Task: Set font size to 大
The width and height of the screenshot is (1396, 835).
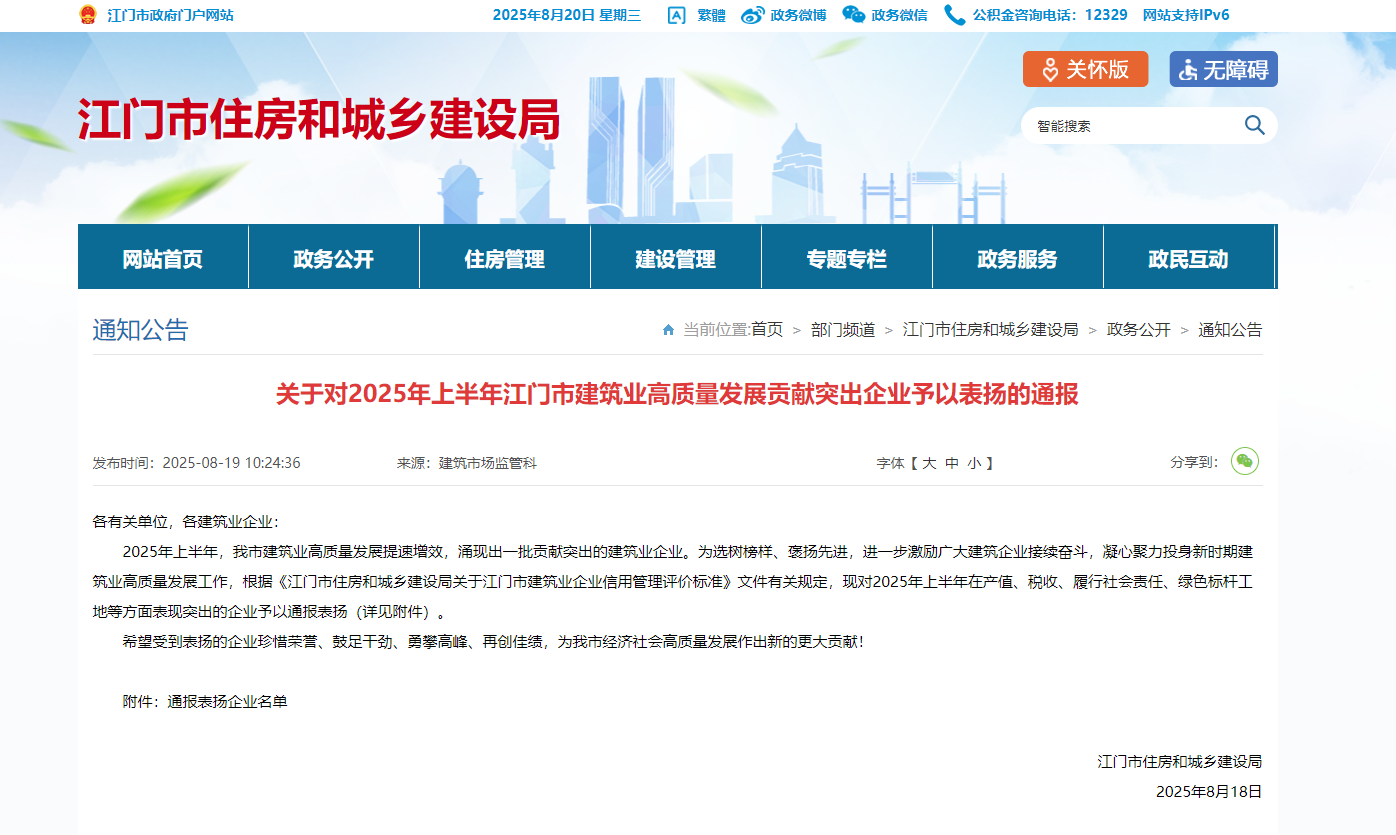Action: point(928,463)
